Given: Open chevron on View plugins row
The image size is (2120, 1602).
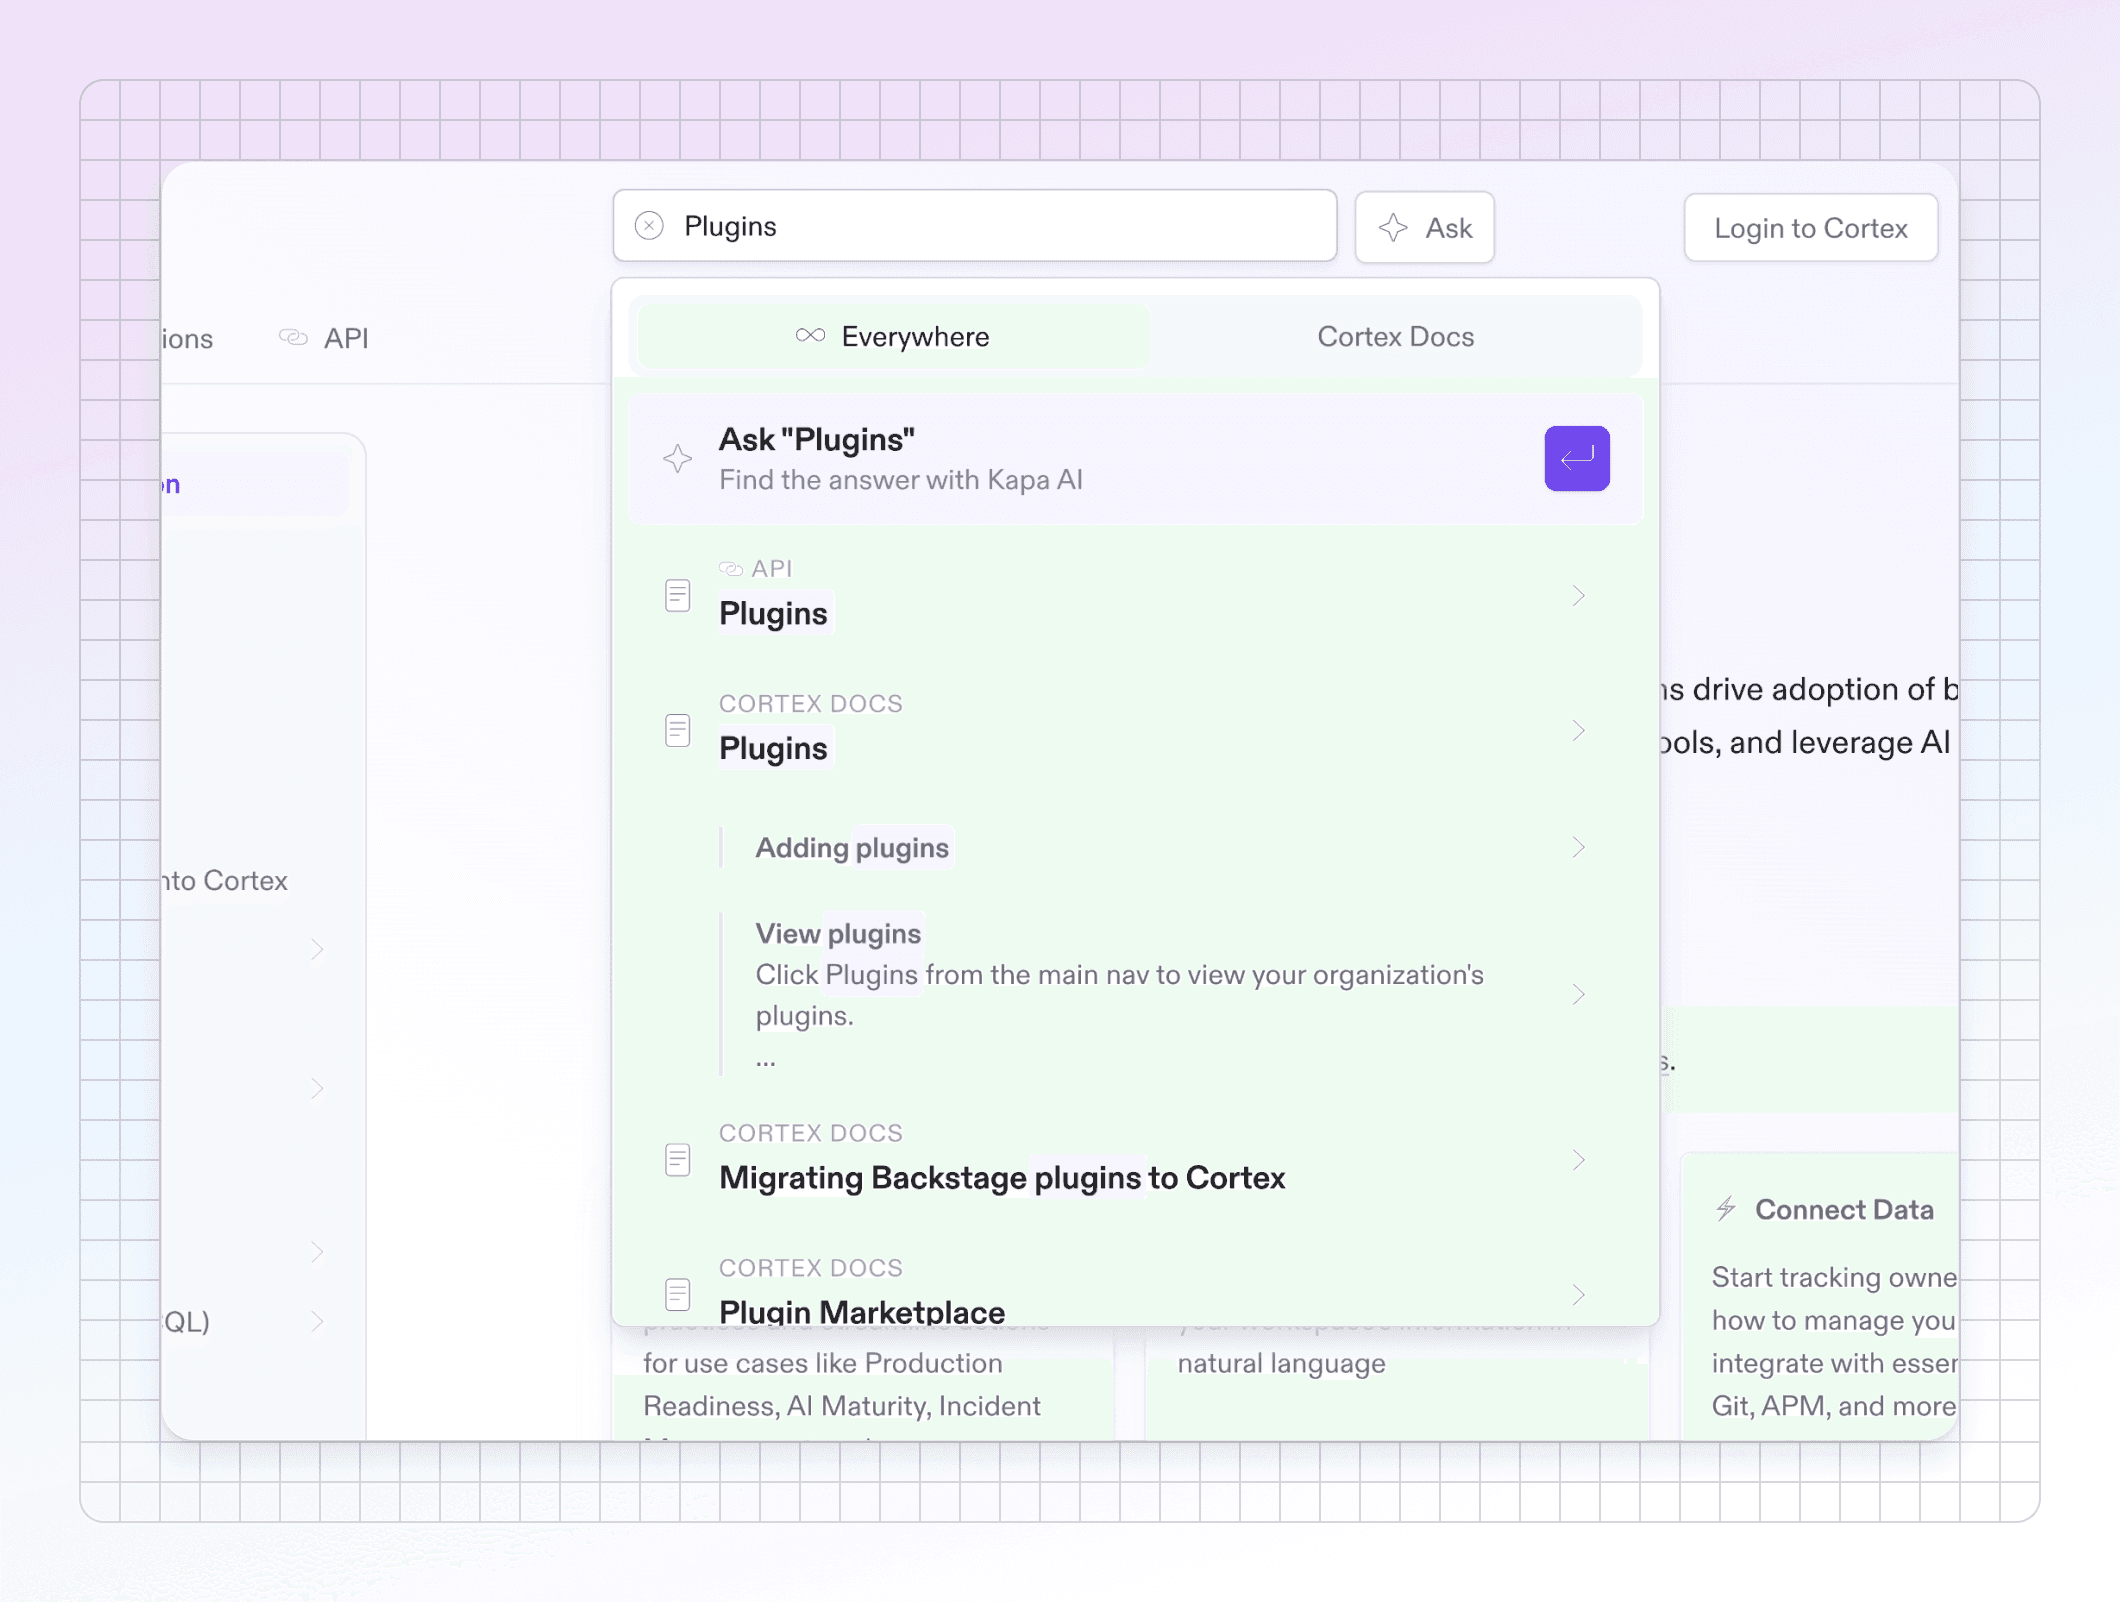Looking at the screenshot, I should [x=1578, y=994].
